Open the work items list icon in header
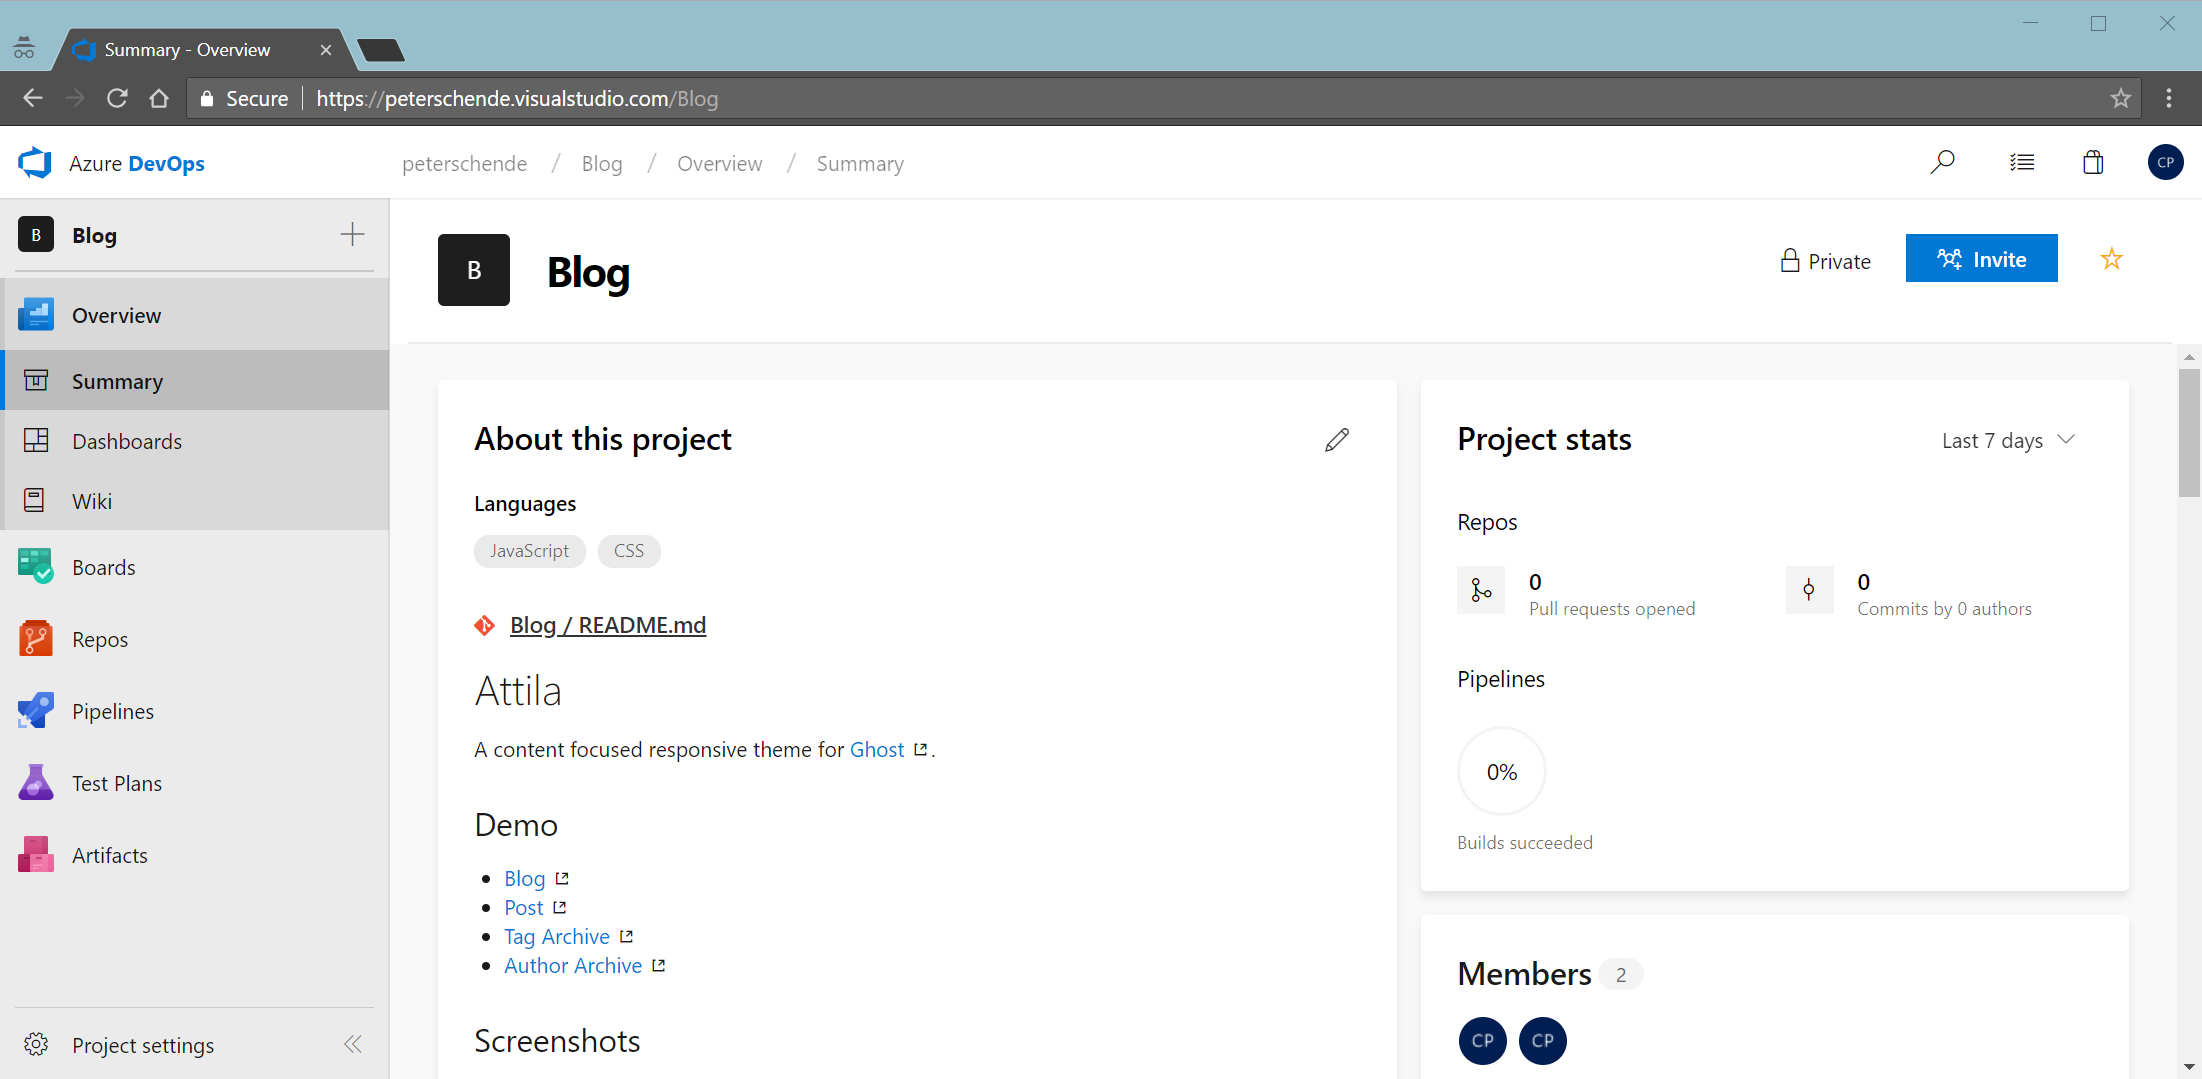This screenshot has height=1079, width=2202. [2022, 162]
